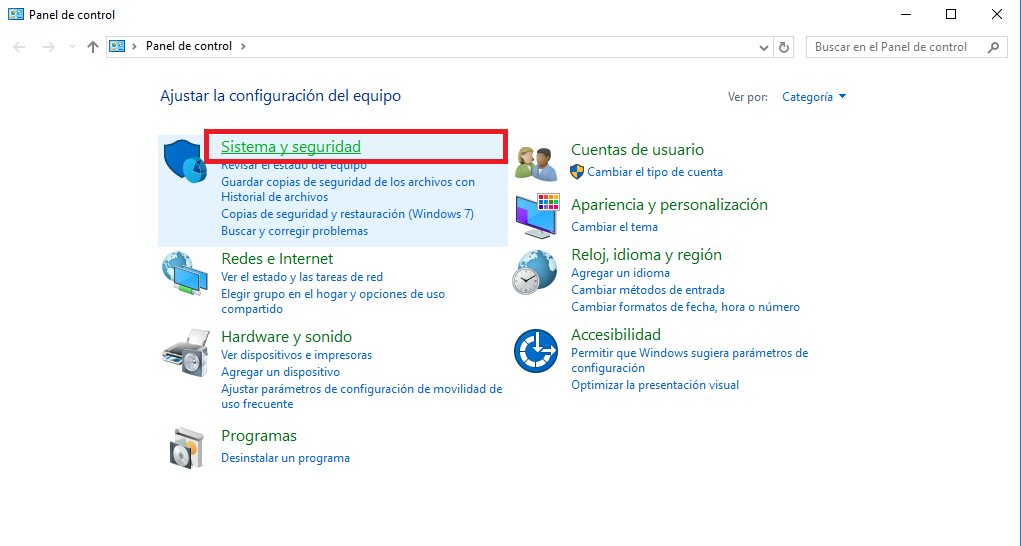Click the Control Panel icon in address bar
The height and width of the screenshot is (546, 1021).
click(x=117, y=46)
